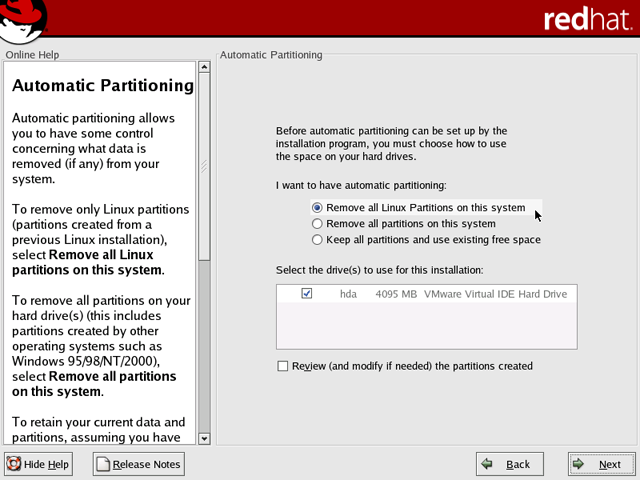The width and height of the screenshot is (640, 480).
Task: Click the redhat wordmark in the header
Action: click(586, 20)
